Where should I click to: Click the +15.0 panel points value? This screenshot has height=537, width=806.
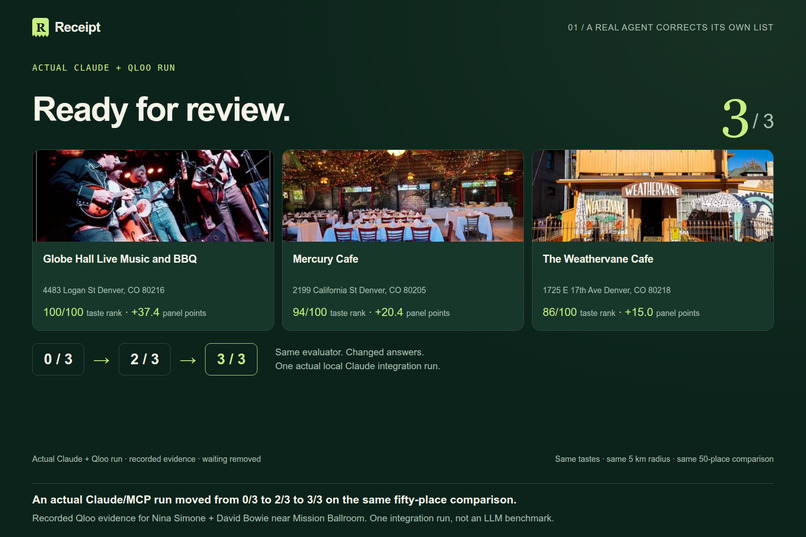(639, 312)
